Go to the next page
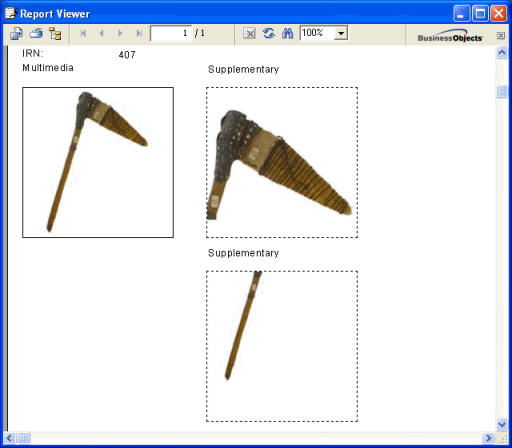 click(x=120, y=33)
